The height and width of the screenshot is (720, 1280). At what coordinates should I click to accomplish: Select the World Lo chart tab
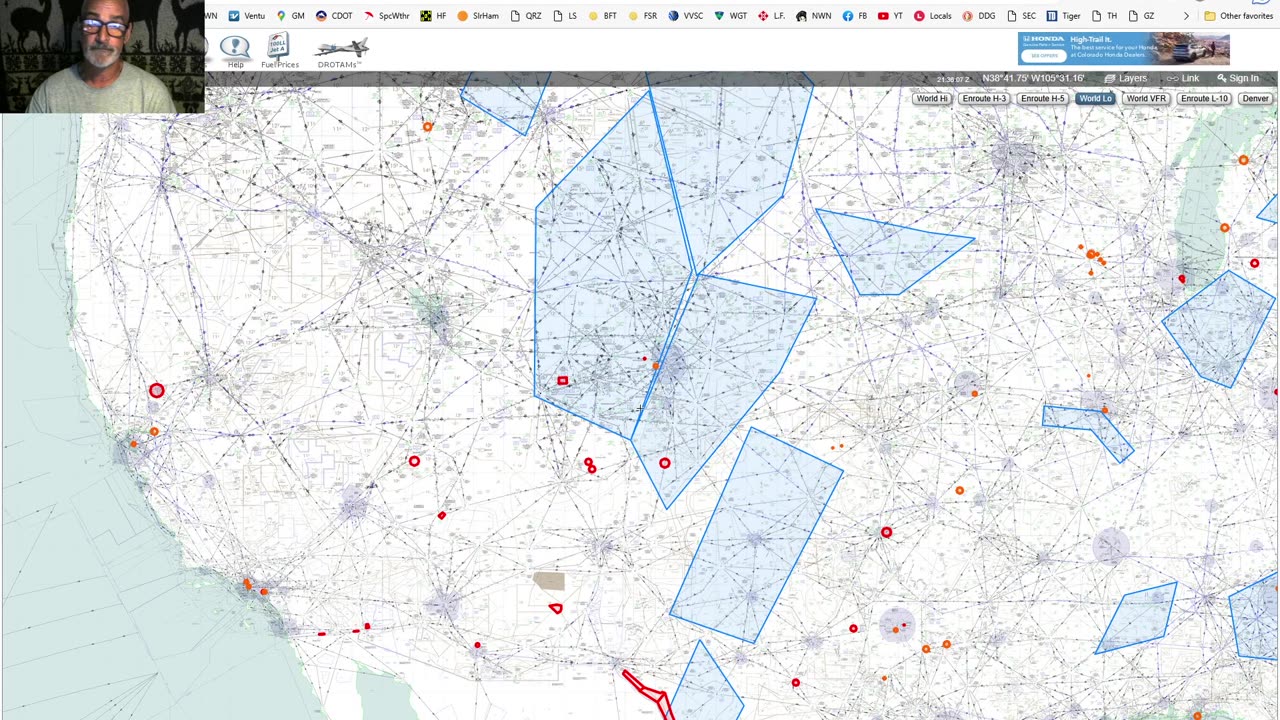(x=1095, y=99)
